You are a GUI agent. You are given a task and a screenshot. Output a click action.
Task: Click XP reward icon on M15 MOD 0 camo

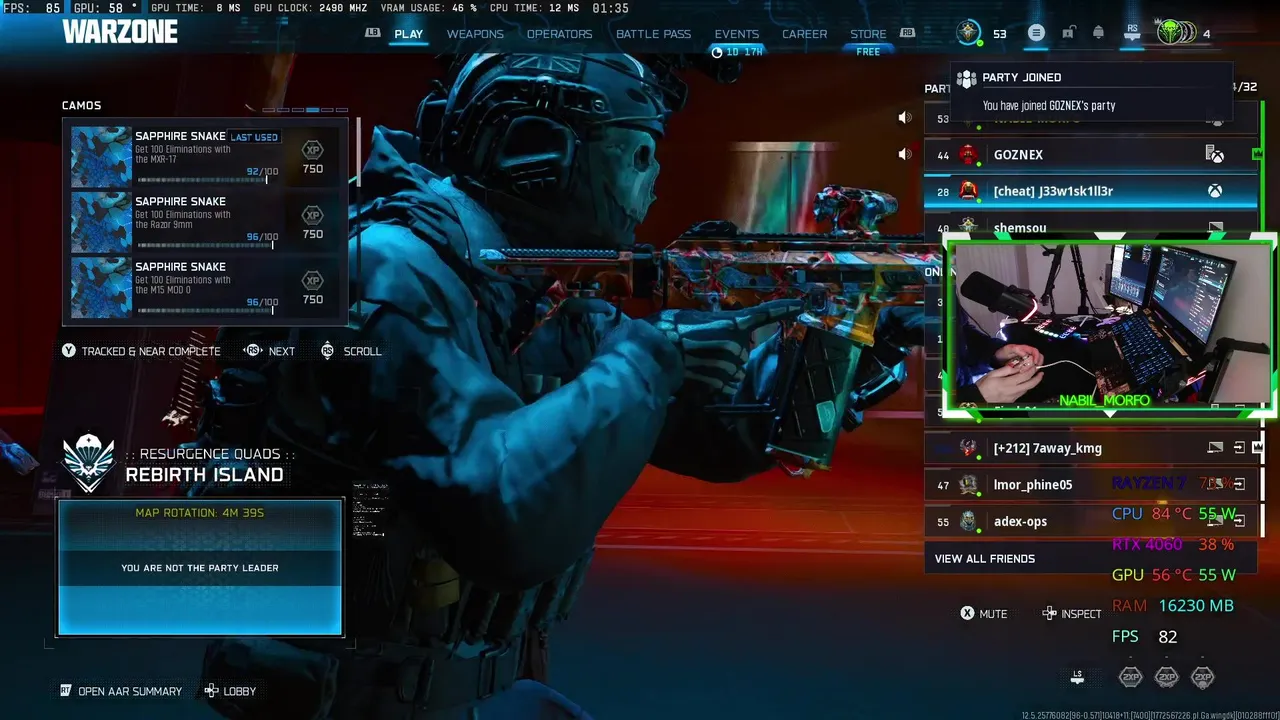tap(313, 280)
